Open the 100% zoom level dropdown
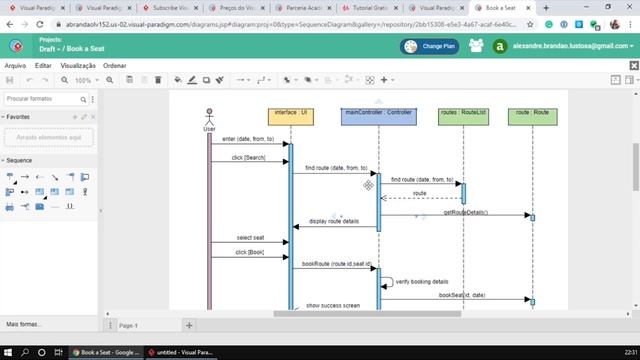Screen dimensions: 640x360 click(x=87, y=80)
